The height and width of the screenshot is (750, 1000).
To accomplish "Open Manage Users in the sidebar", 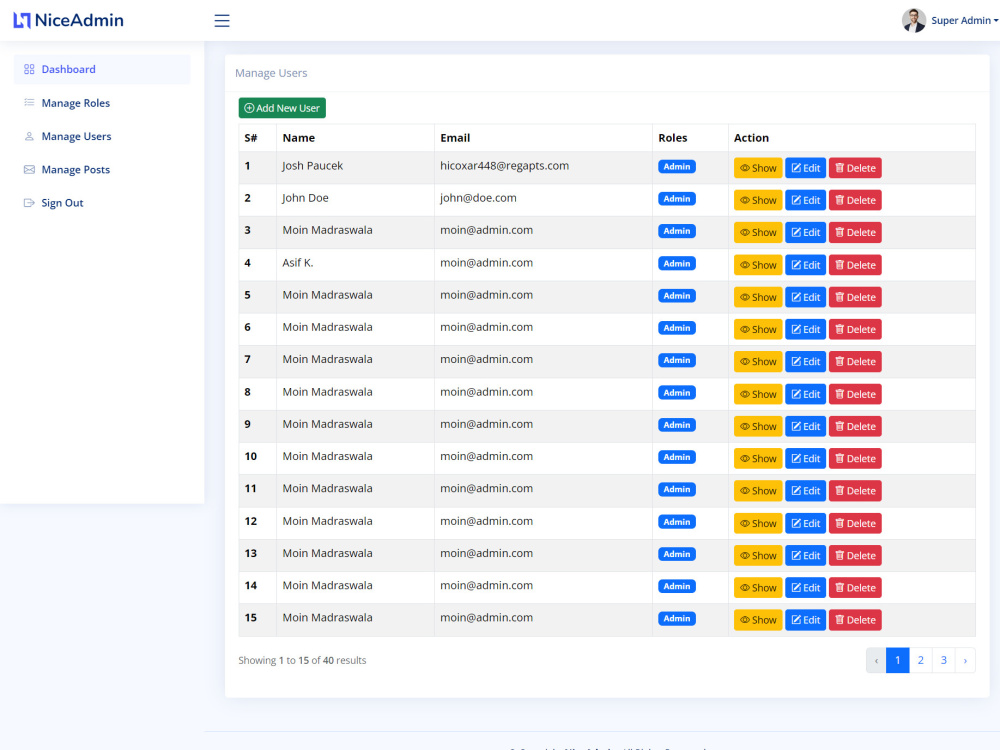I will tap(102, 136).
